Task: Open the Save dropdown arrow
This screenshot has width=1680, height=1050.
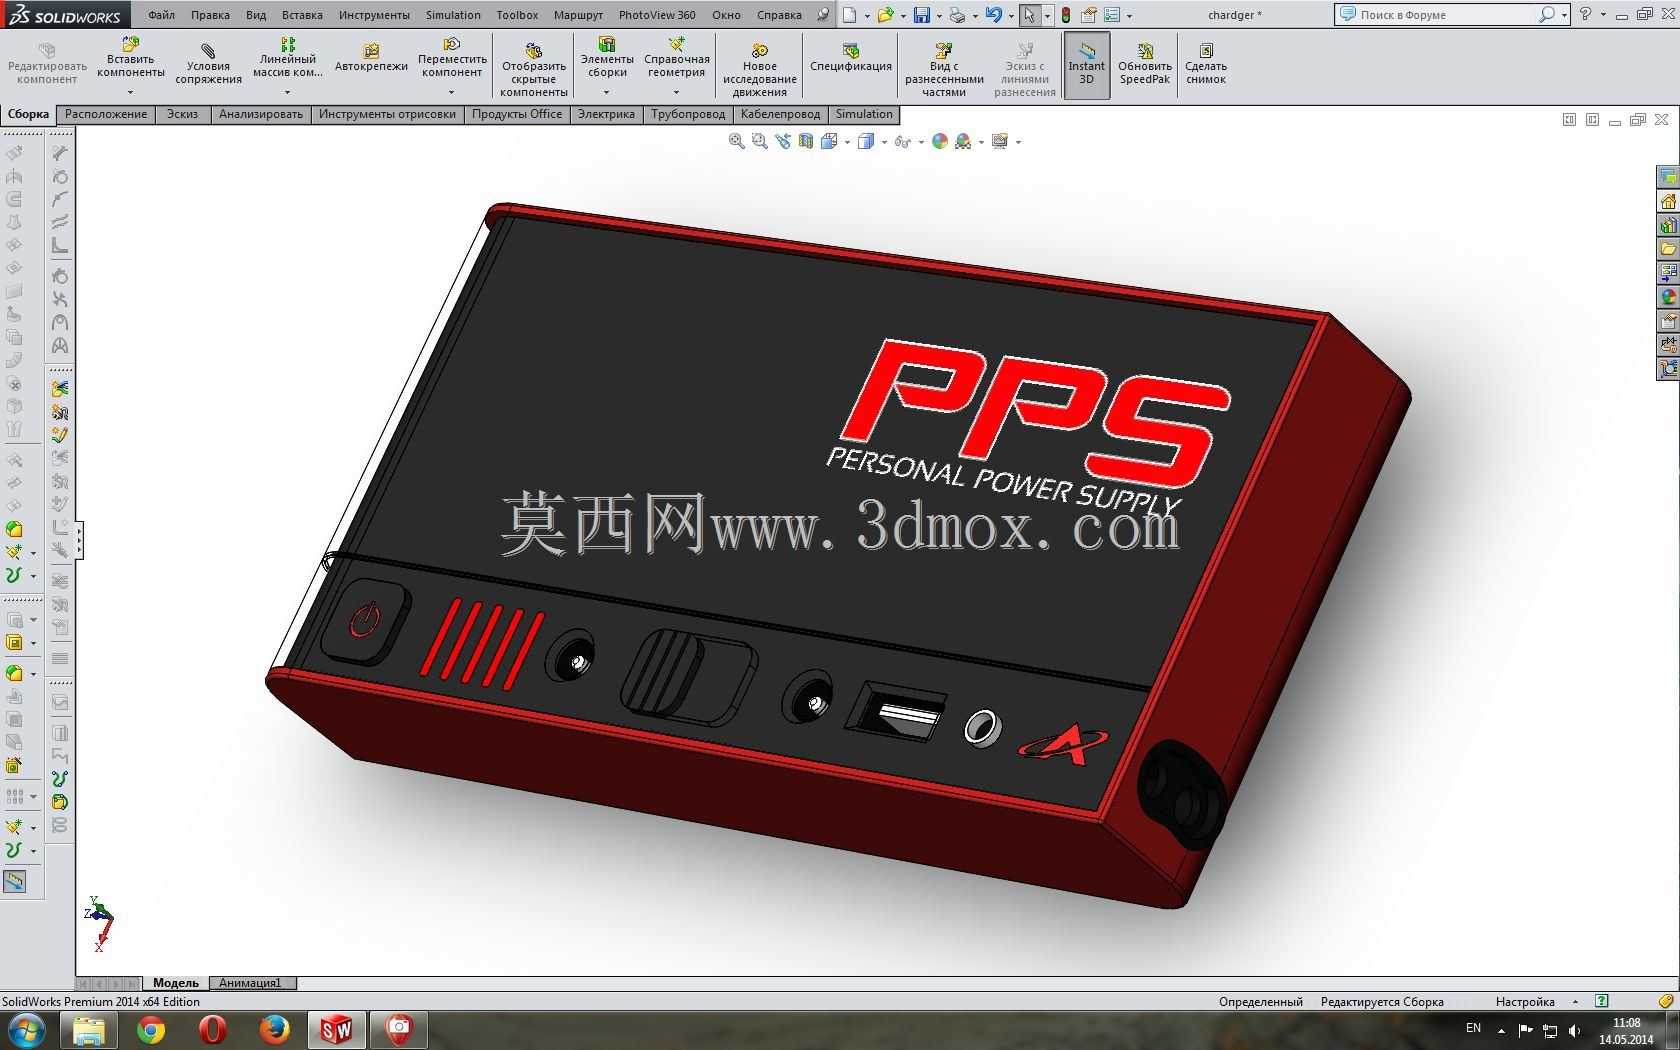Action: [x=939, y=16]
